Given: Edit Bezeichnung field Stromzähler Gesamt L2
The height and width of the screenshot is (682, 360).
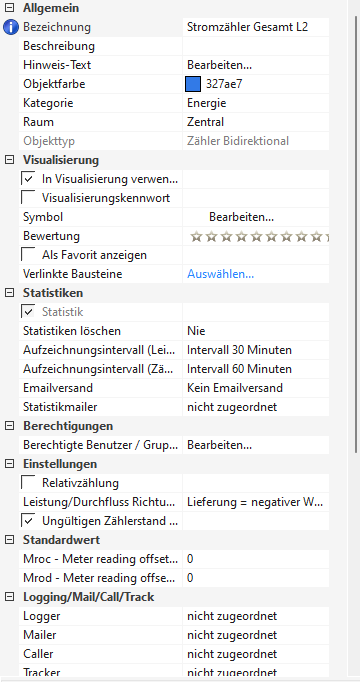Looking at the screenshot, I should tap(256, 27).
